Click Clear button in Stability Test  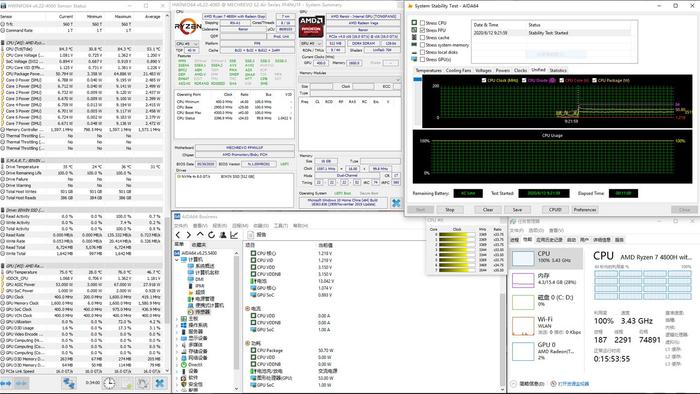[488, 210]
